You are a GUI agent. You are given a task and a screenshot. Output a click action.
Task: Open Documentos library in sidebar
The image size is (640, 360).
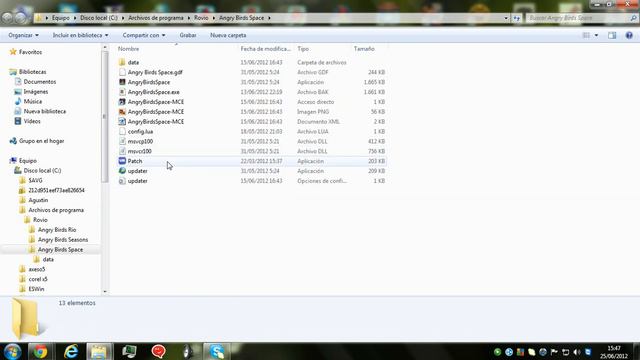coord(40,82)
